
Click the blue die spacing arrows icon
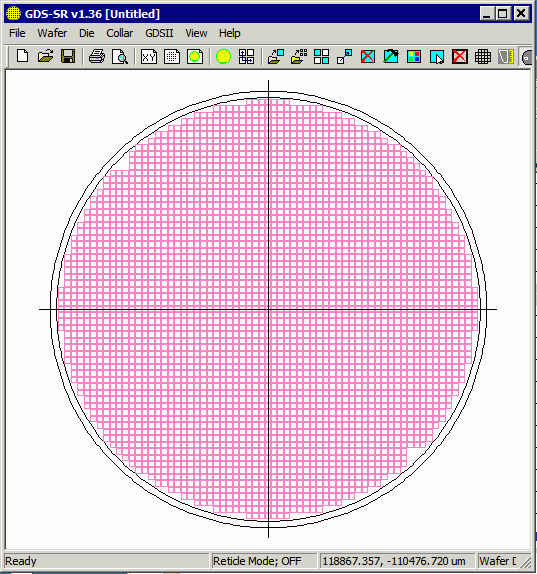[x=246, y=56]
